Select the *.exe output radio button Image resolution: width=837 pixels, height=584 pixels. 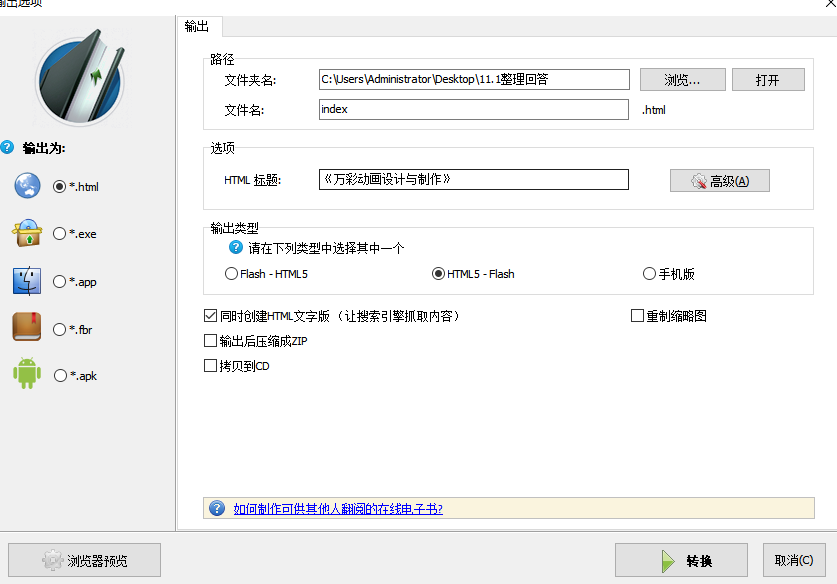point(59,234)
